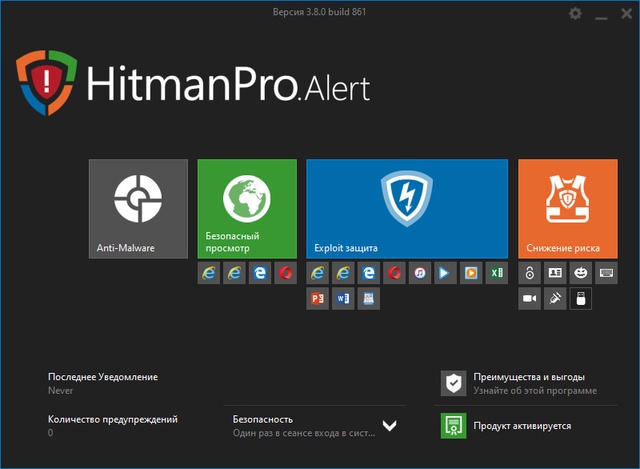Click the Продукт активируется license link
Image resolution: width=640 pixels, height=469 pixels.
coord(524,425)
